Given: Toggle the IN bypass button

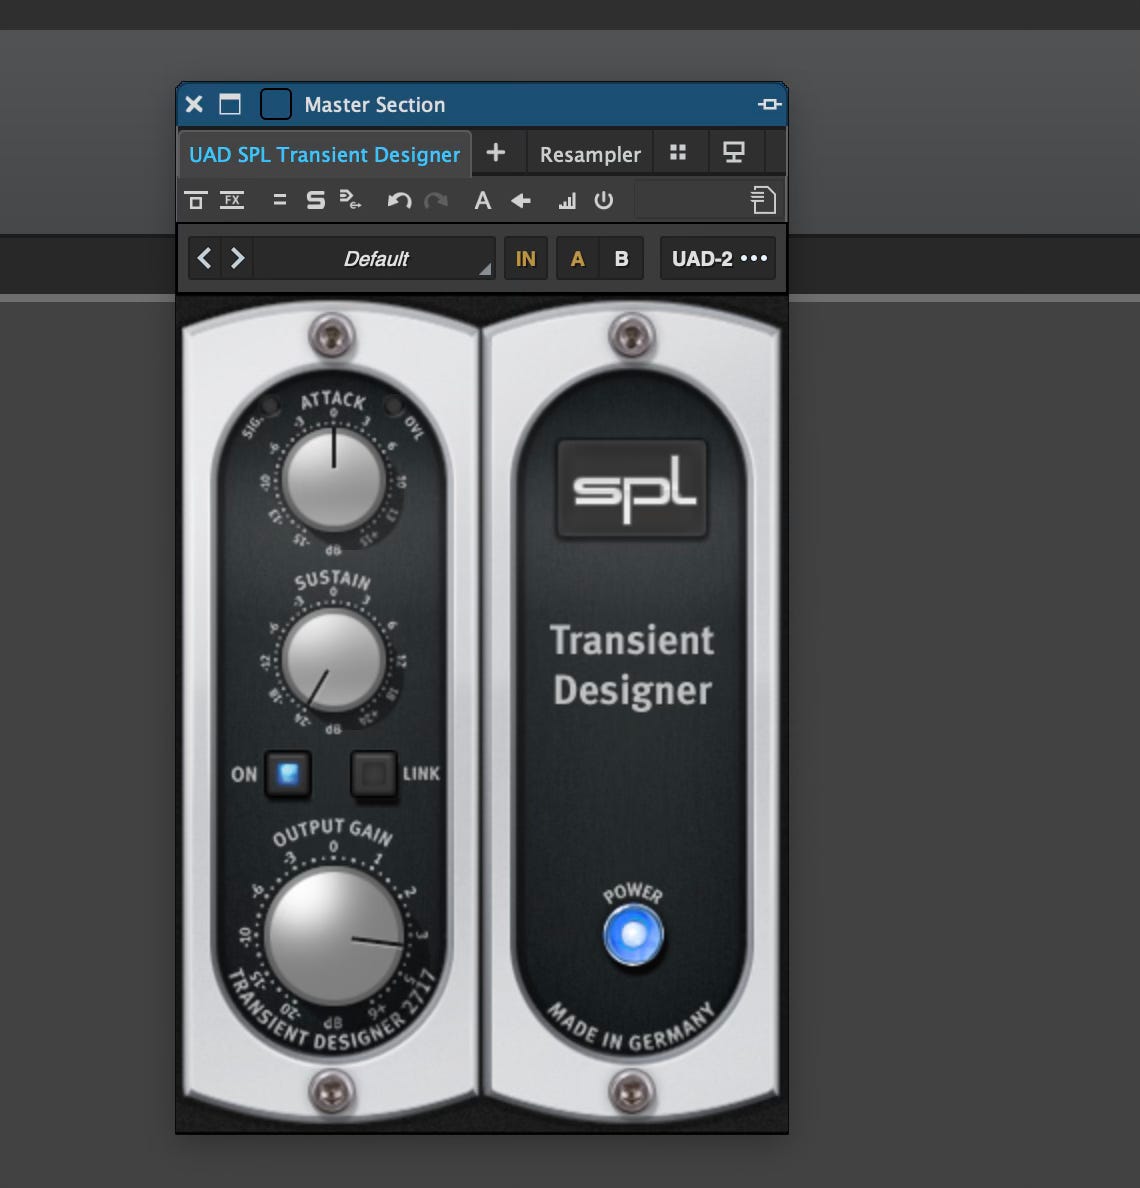Looking at the screenshot, I should (x=526, y=259).
